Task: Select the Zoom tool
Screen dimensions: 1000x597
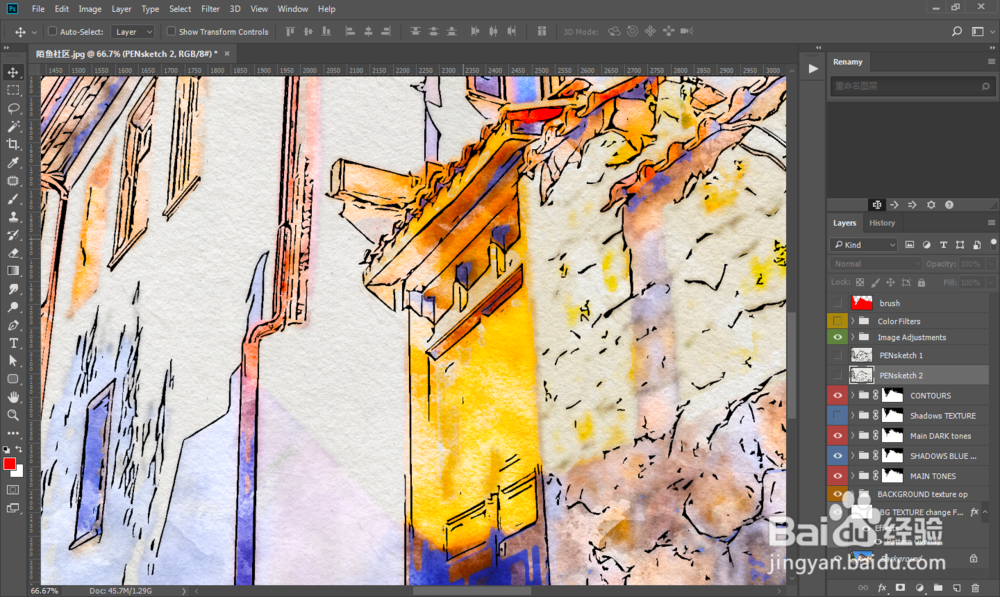Action: point(13,415)
